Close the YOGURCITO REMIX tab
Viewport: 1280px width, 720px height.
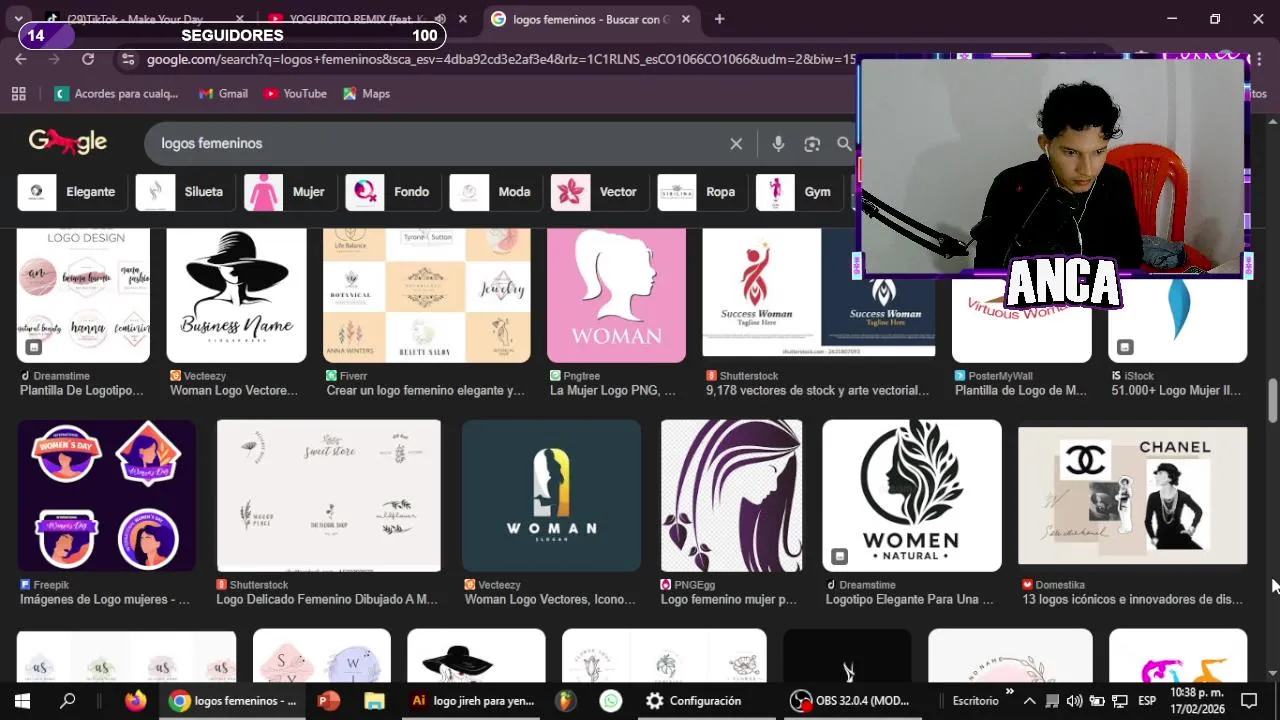coord(462,19)
